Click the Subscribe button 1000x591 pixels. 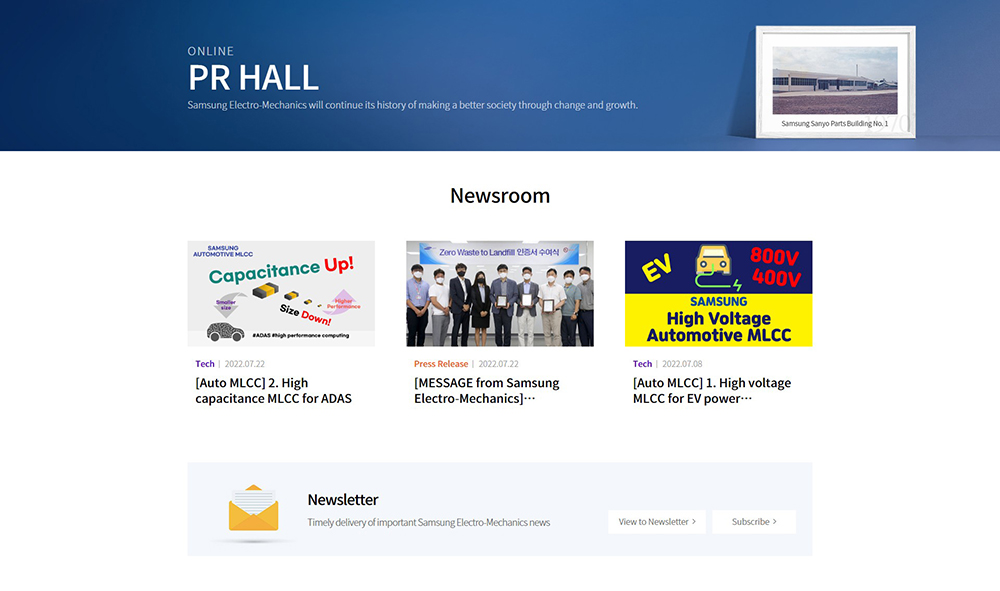754,522
